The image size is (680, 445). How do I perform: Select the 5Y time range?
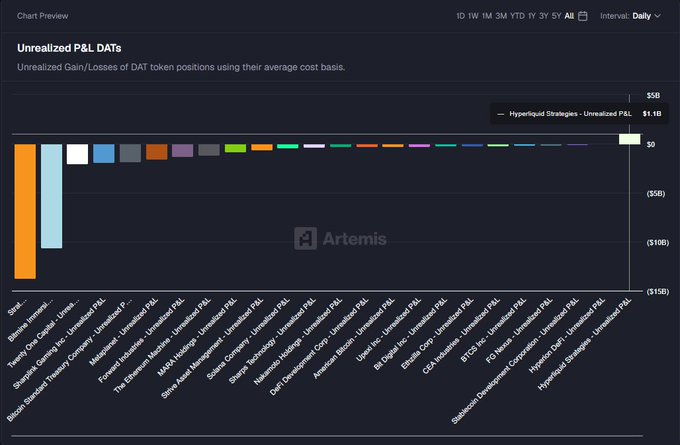tap(556, 16)
